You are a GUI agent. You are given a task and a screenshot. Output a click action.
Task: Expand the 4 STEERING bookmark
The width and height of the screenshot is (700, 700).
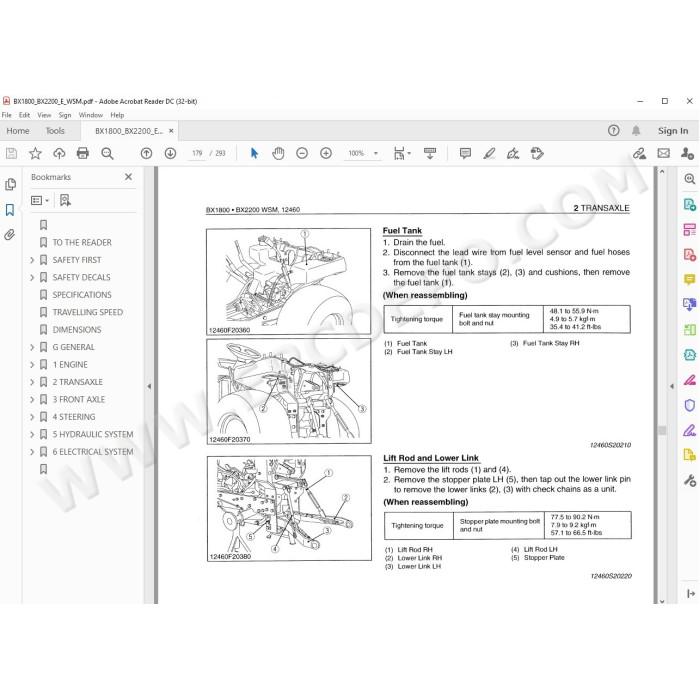(x=32, y=417)
